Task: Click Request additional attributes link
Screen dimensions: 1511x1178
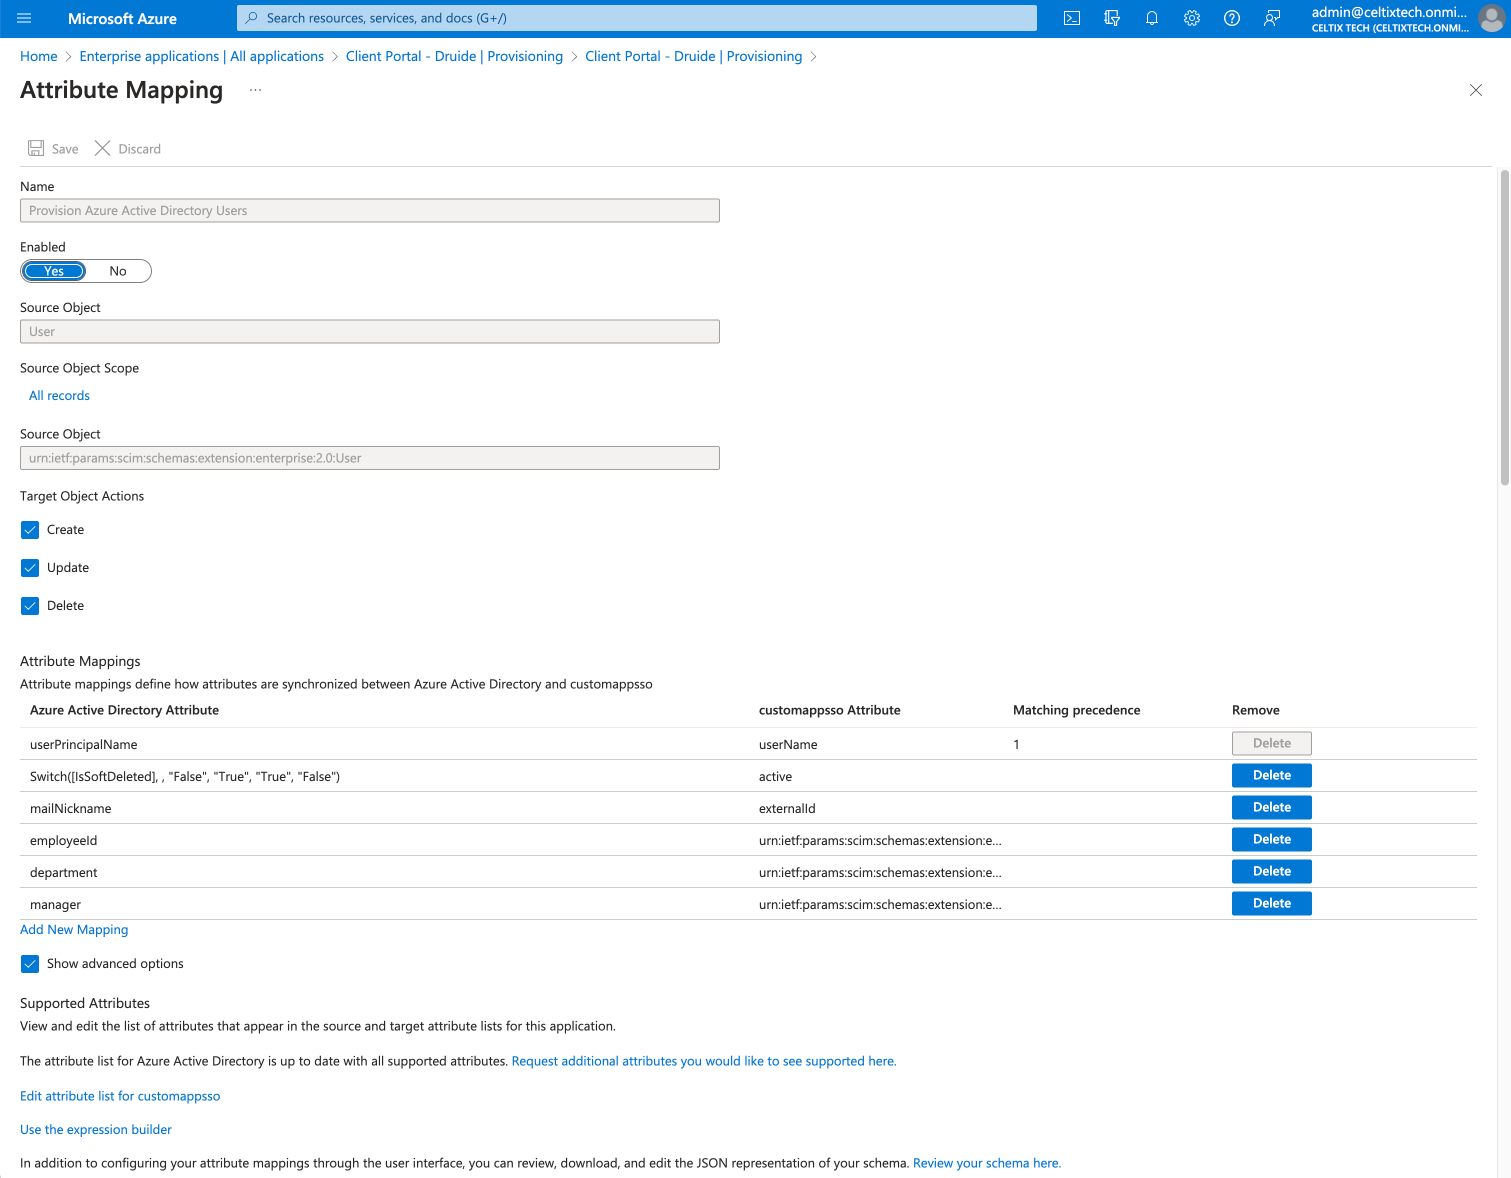Action: 704,1061
